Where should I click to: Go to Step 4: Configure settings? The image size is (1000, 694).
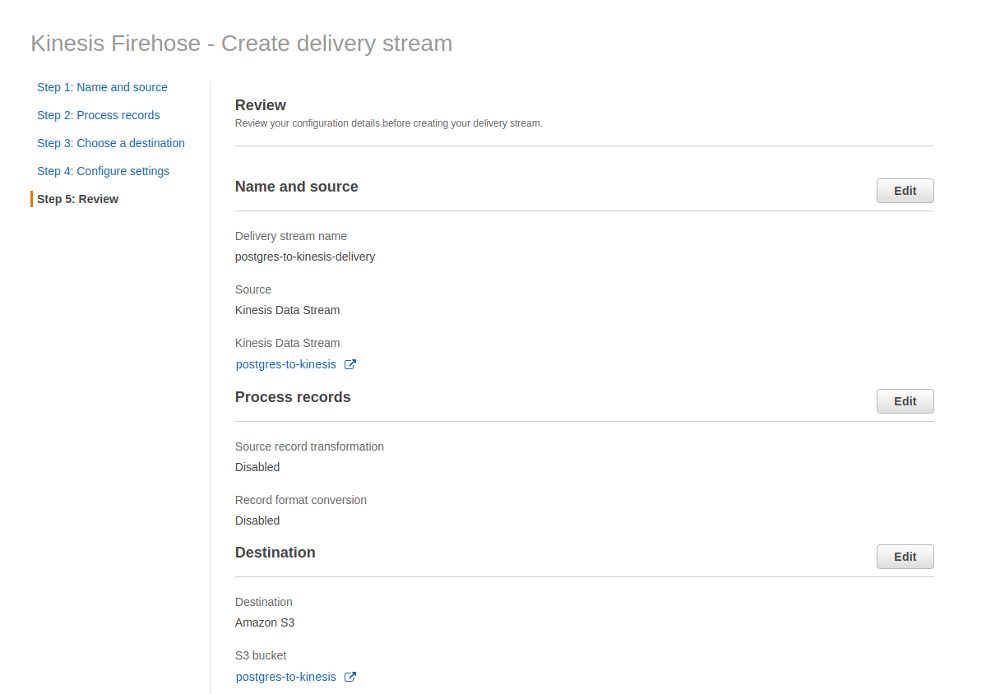pyautogui.click(x=103, y=172)
